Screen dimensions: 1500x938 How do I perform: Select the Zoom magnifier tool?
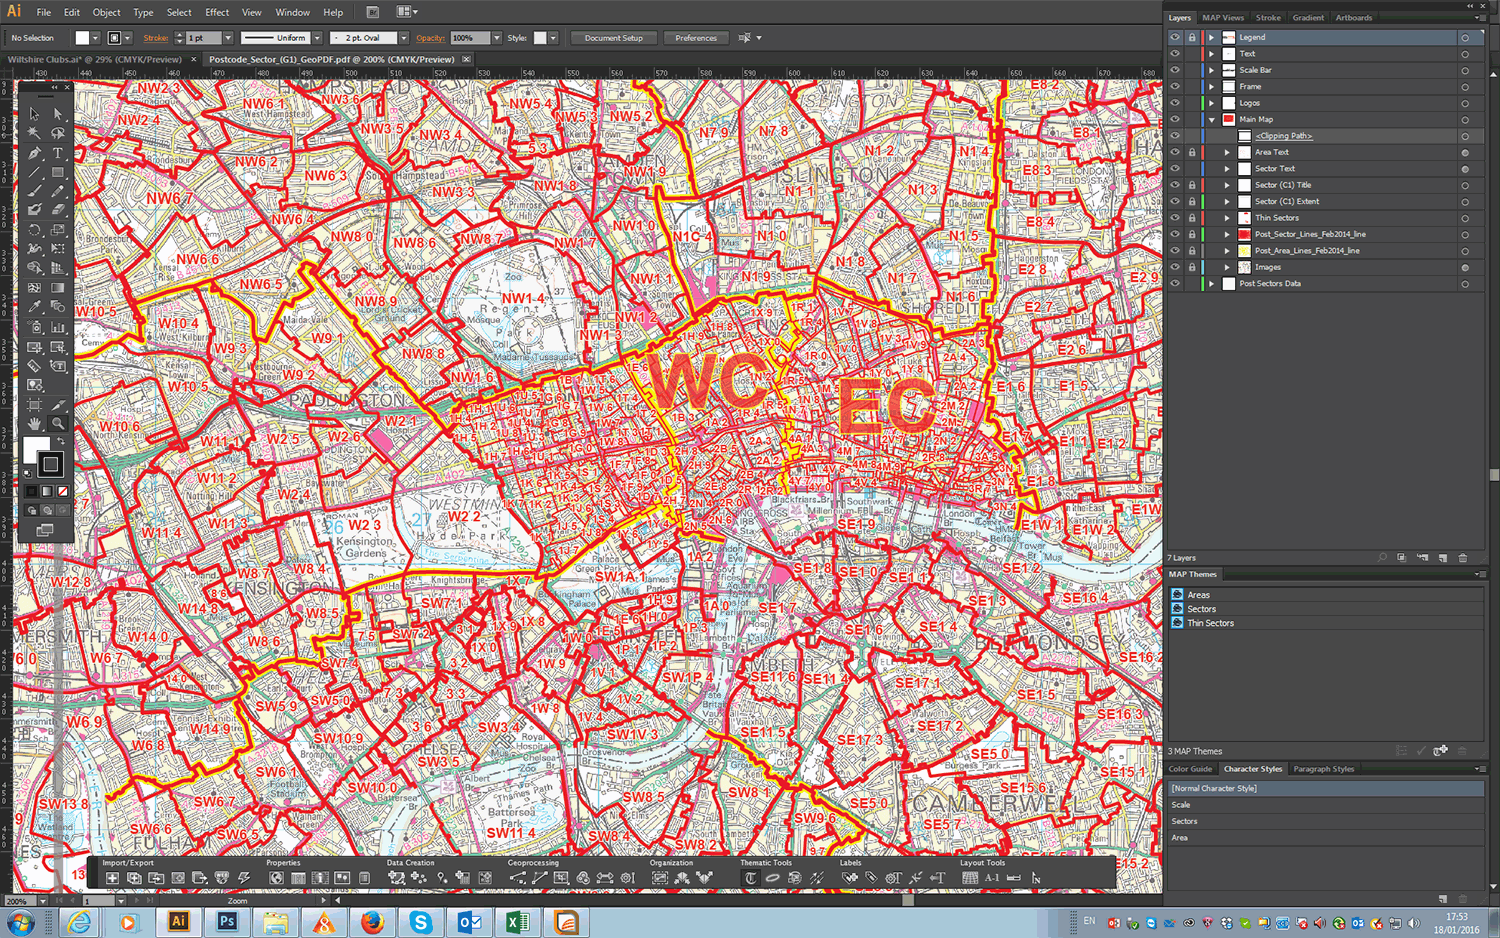(x=58, y=423)
